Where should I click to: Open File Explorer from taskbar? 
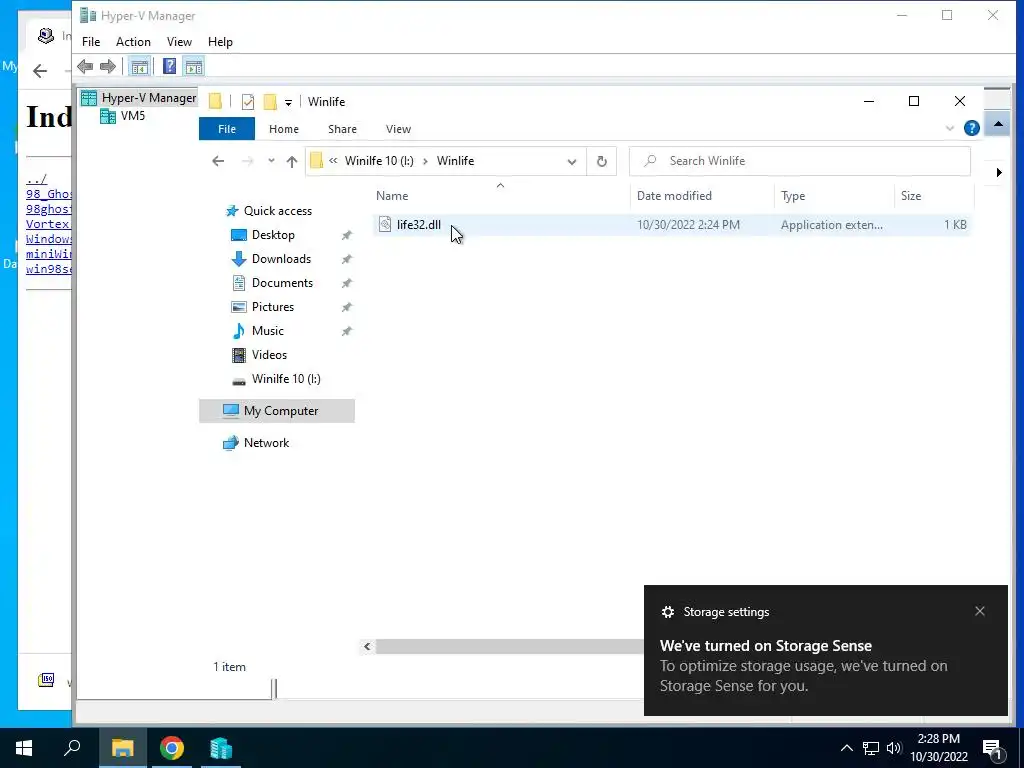(123, 748)
